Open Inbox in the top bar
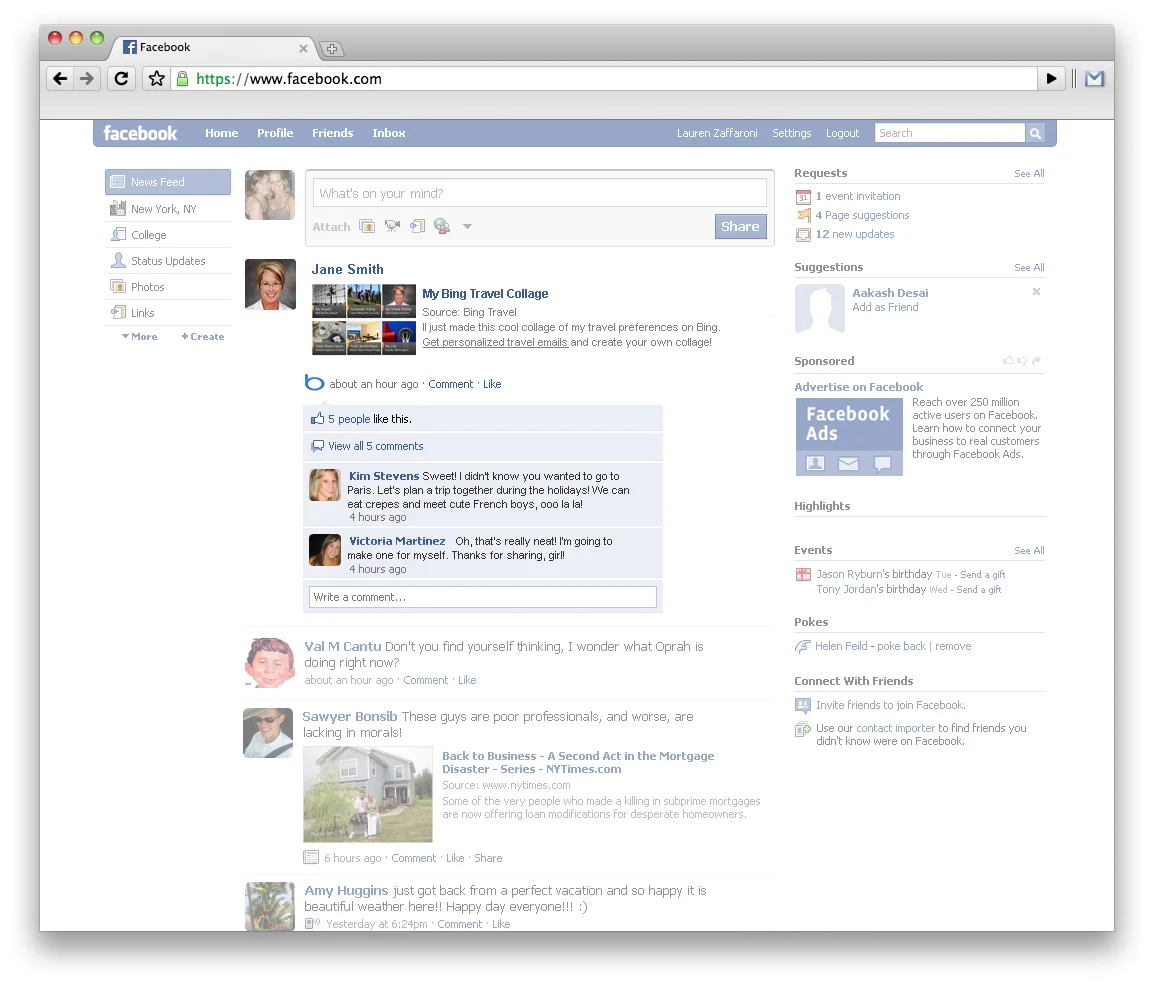 point(389,133)
